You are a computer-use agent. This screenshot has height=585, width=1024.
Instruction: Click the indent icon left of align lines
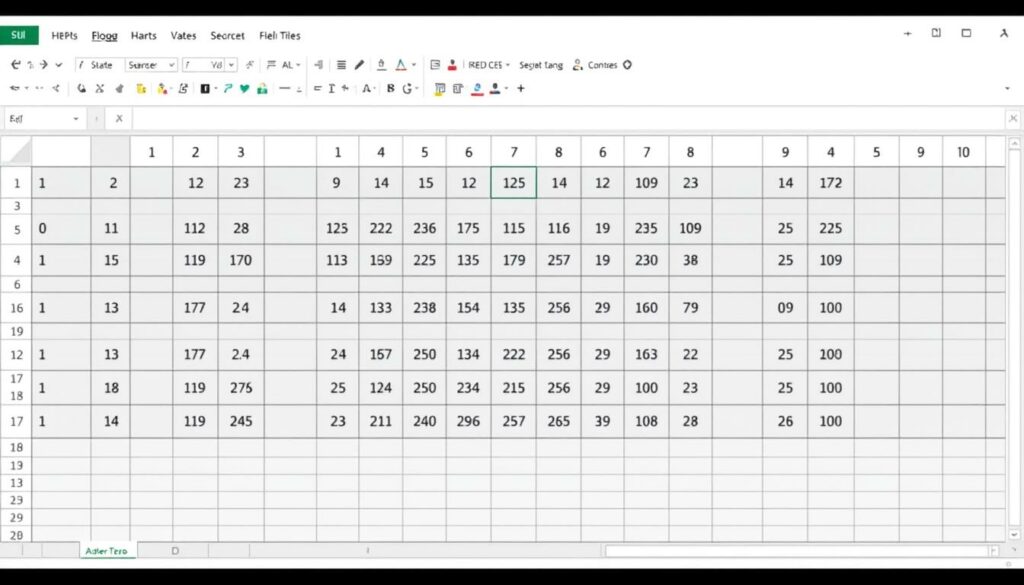[318, 65]
